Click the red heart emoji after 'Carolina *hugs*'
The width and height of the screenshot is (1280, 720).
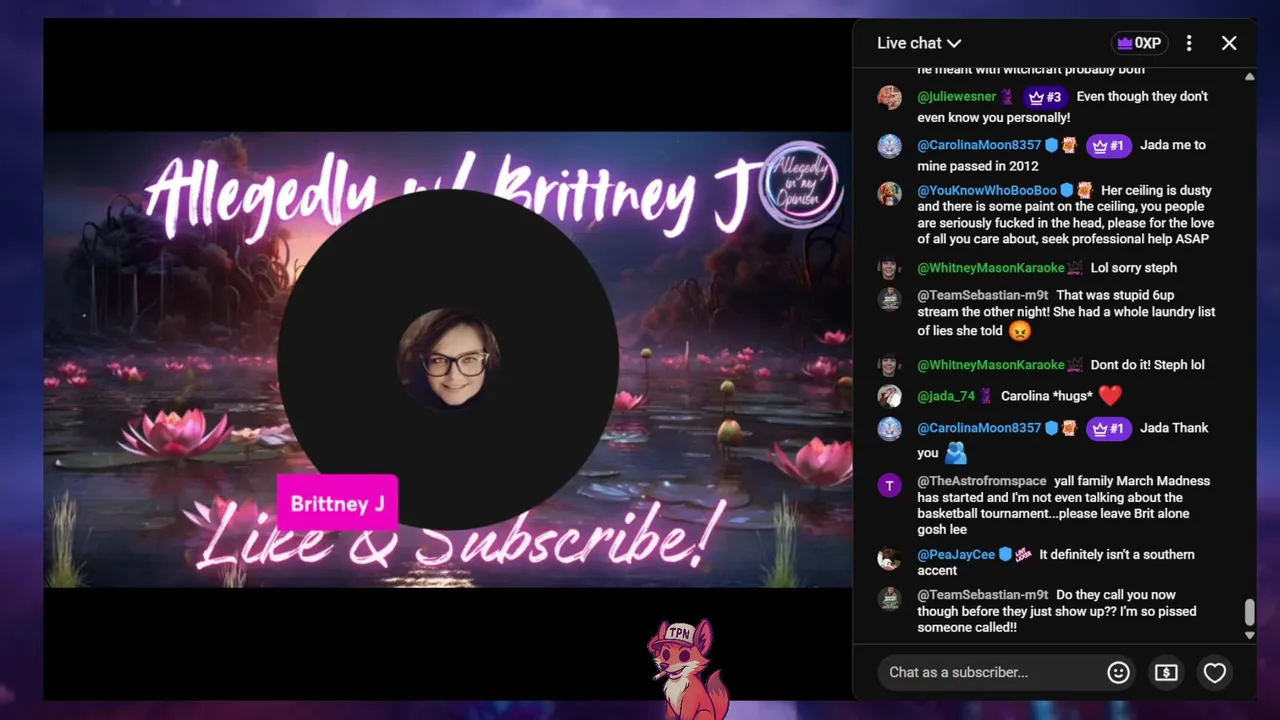(x=1110, y=396)
